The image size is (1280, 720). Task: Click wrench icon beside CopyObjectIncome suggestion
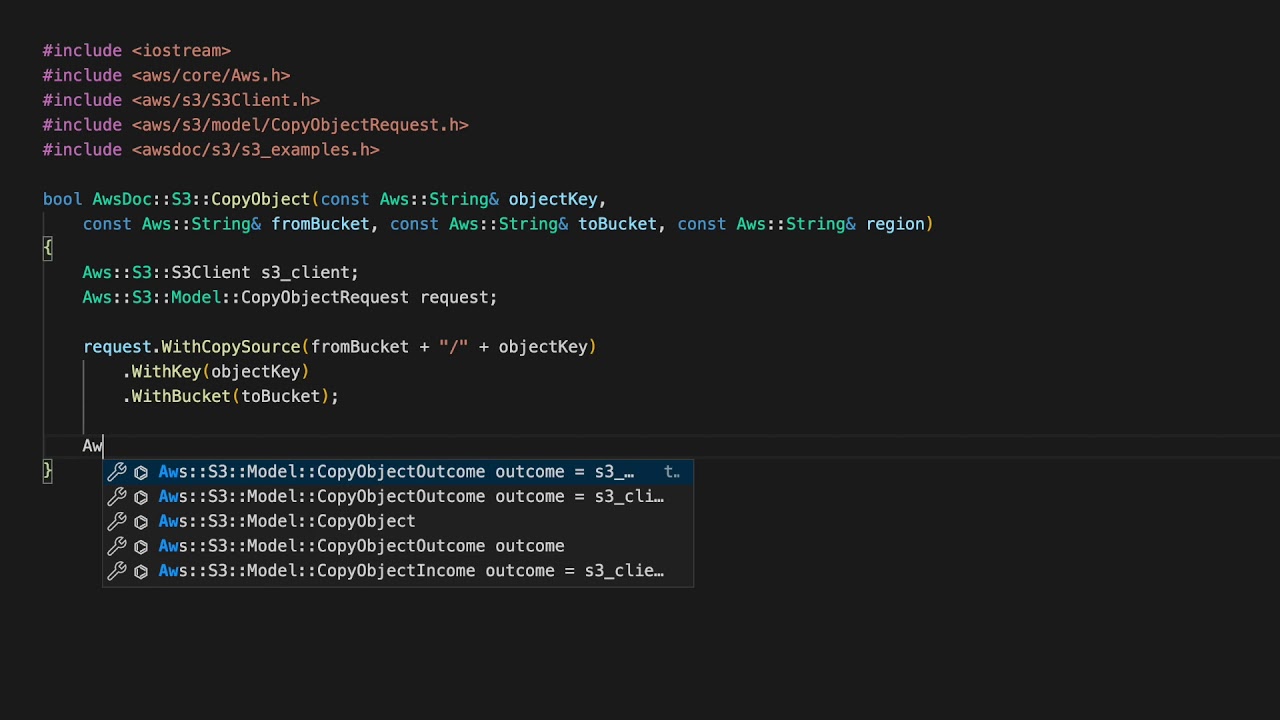tap(117, 571)
